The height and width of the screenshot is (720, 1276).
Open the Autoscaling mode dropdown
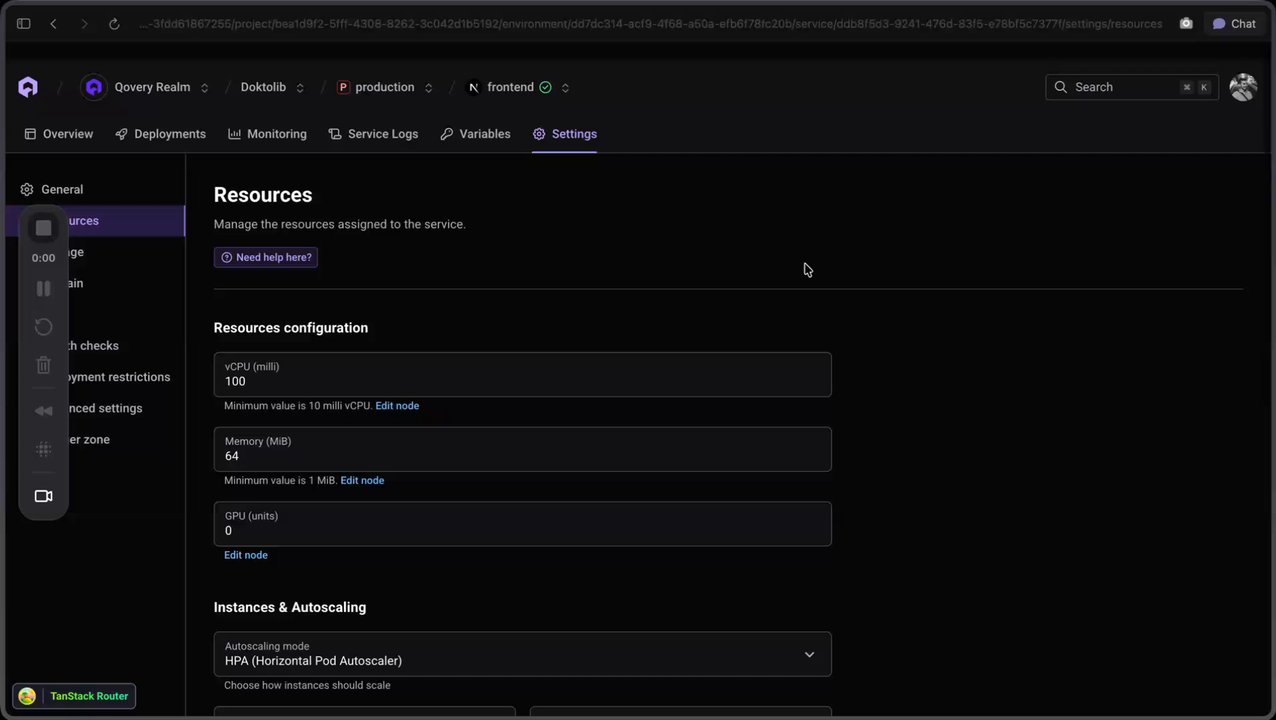522,654
